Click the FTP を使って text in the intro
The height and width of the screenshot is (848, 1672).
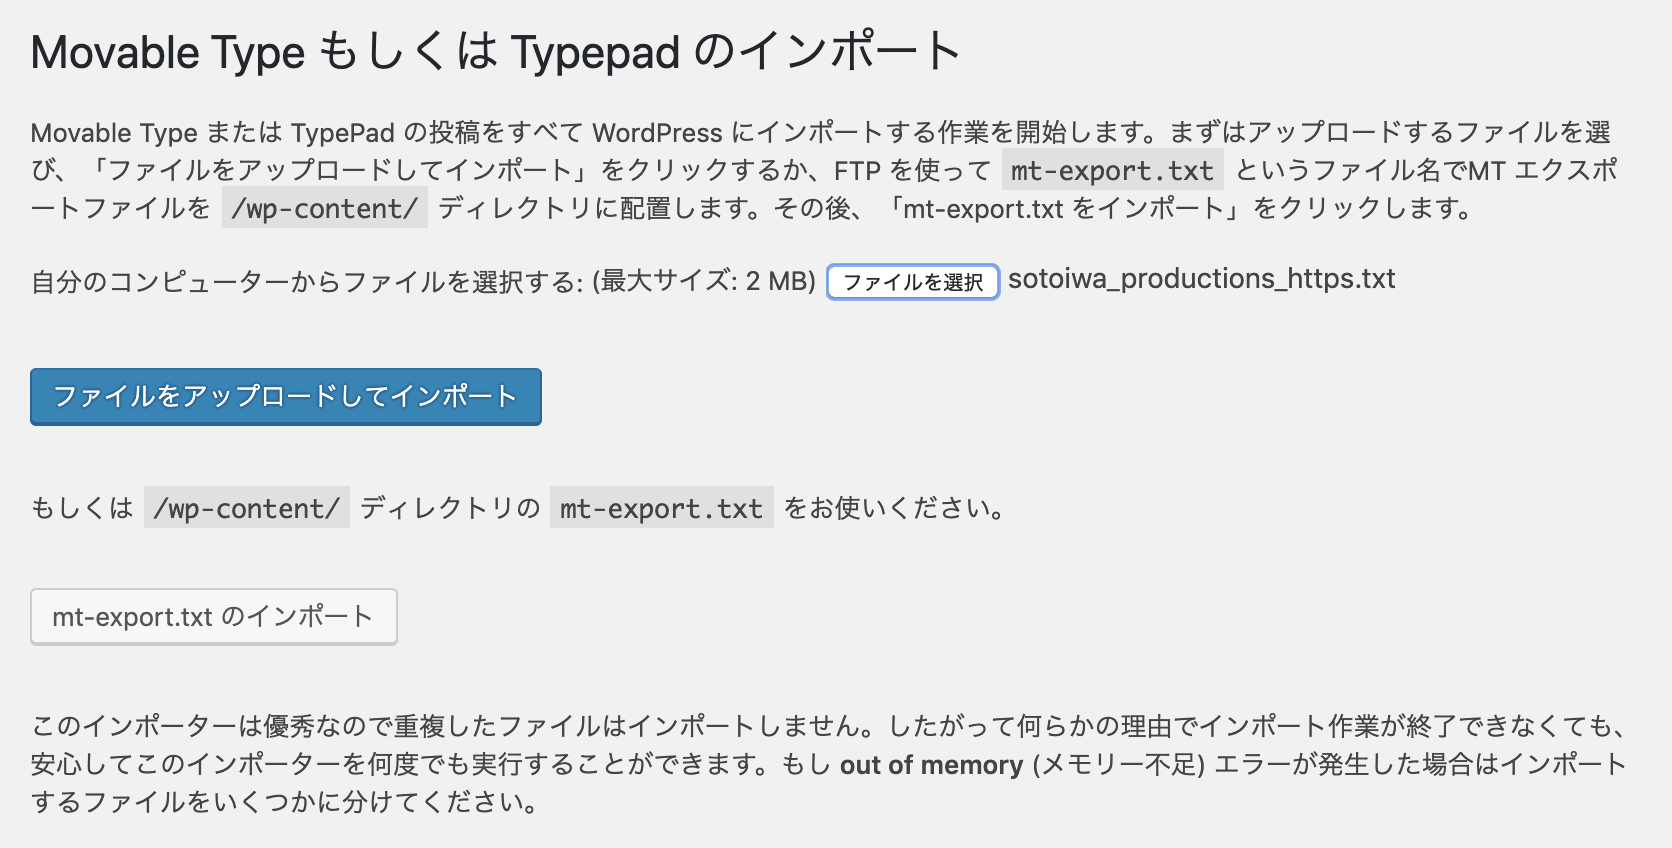[x=913, y=171]
